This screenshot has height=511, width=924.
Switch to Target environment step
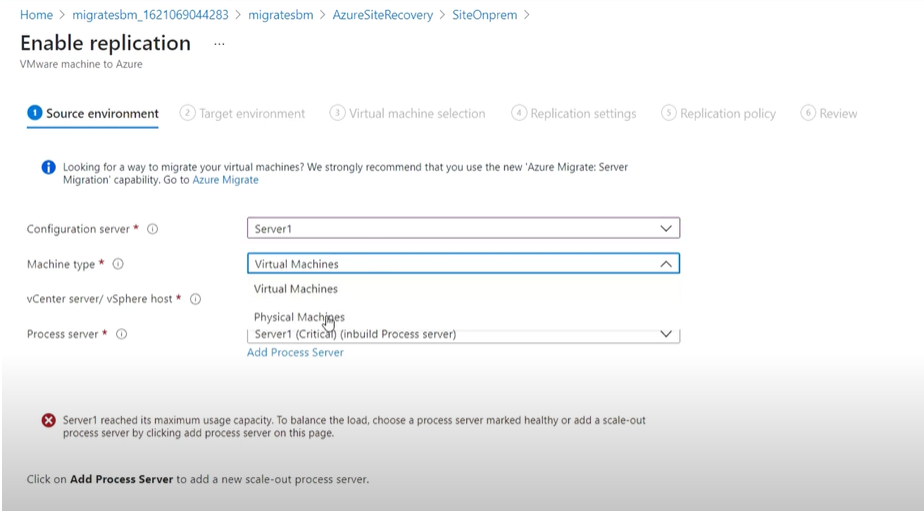point(242,113)
